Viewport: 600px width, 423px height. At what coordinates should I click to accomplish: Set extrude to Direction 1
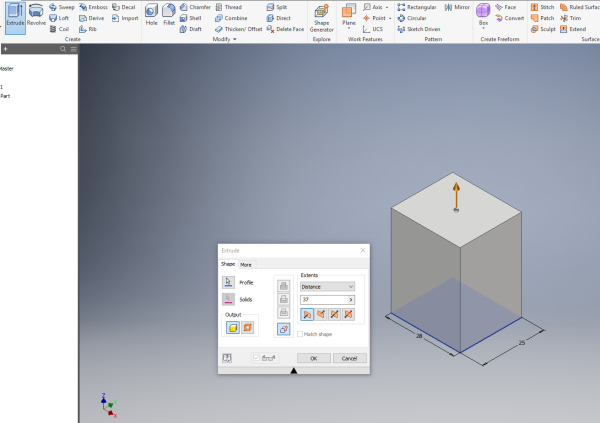point(307,315)
